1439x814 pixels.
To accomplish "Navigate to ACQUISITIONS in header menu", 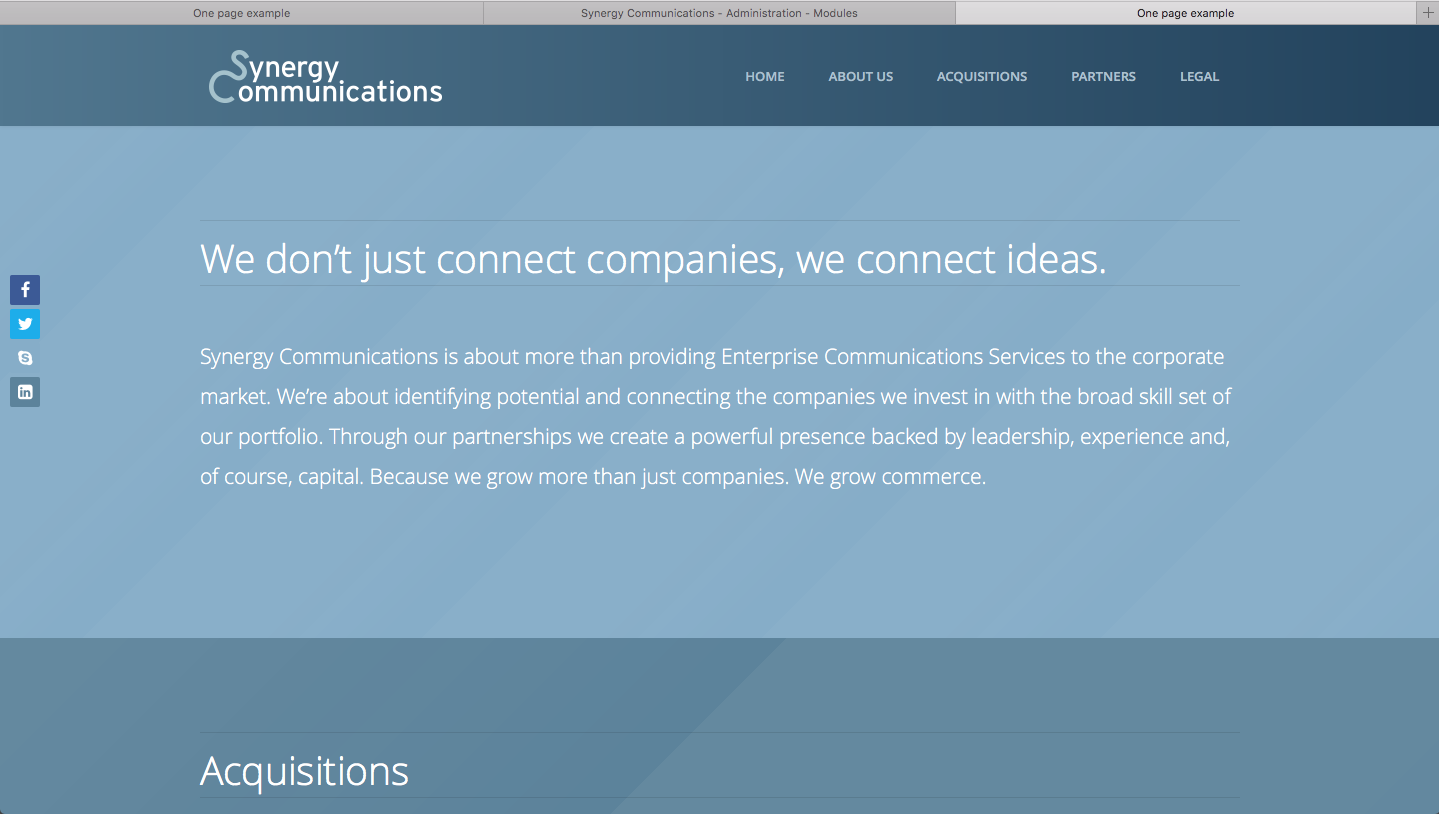I will 982,76.
